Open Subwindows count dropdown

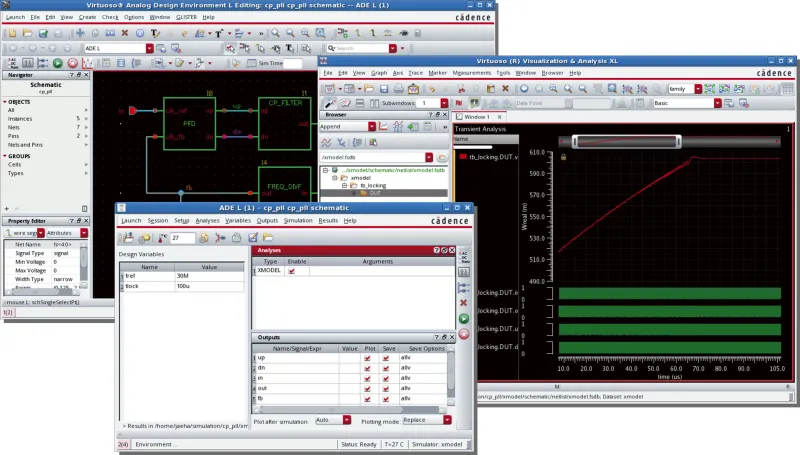(444, 103)
